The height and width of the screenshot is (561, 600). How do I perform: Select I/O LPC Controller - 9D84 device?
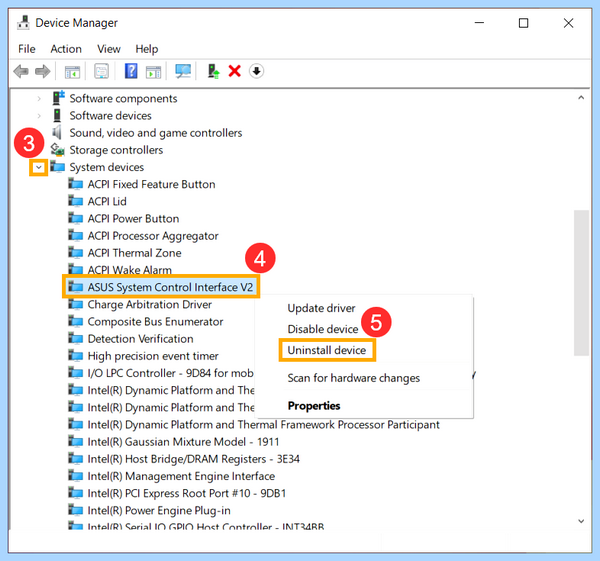170,373
